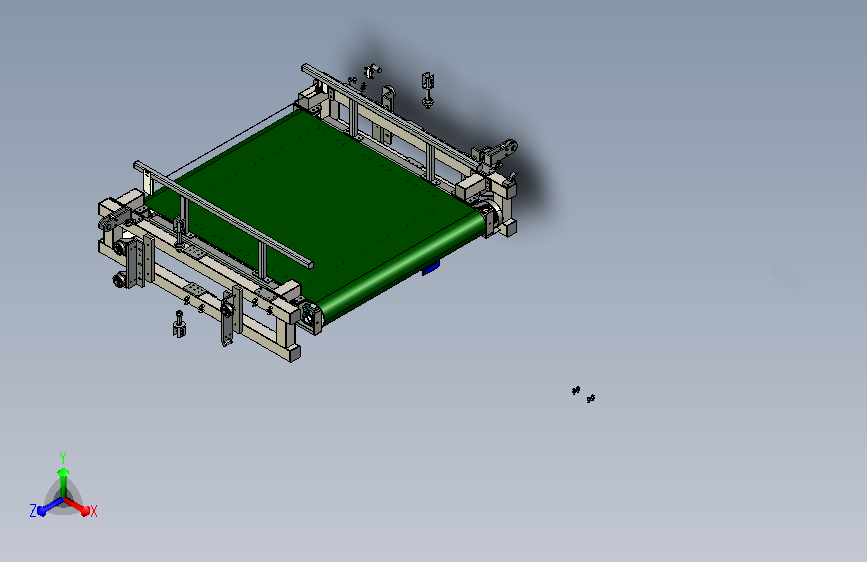This screenshot has height=562, width=867.
Task: Select the detached leveling foot above the frame
Action: click(x=428, y=90)
